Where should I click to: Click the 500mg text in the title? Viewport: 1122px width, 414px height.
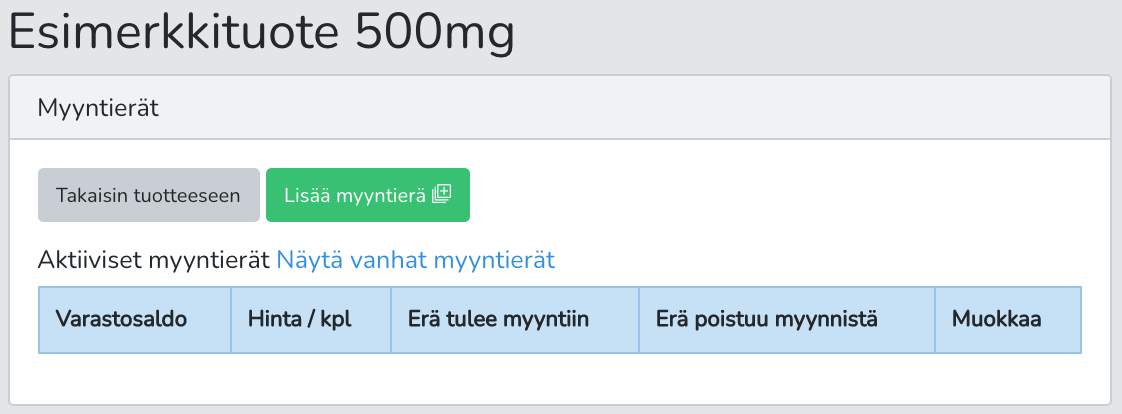(x=435, y=32)
